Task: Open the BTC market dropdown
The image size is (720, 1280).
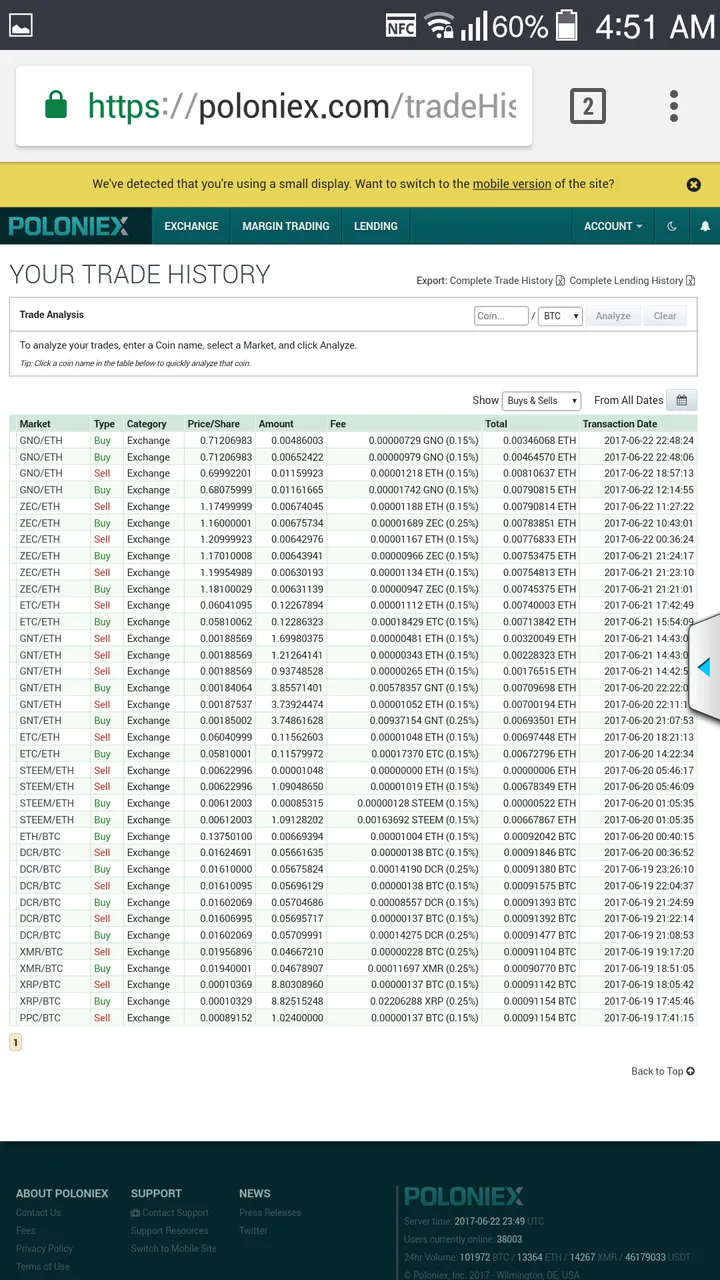Action: tap(560, 316)
